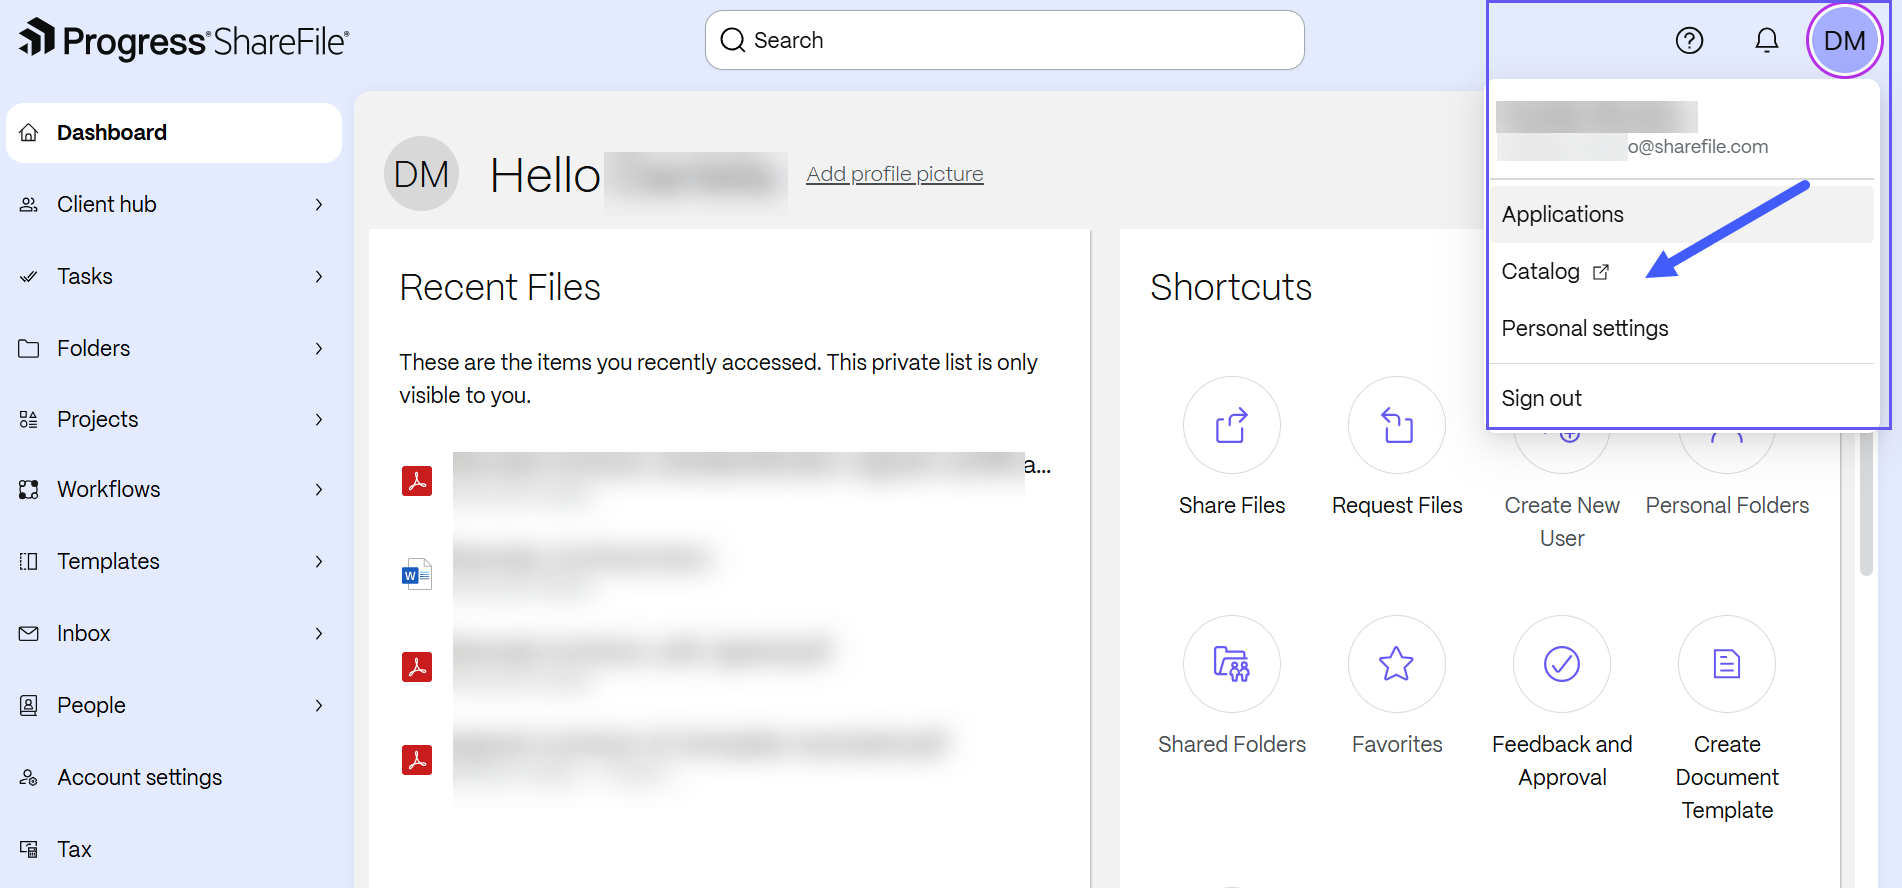The image size is (1902, 888).
Task: Choose Personal settings in the profile menu
Action: [x=1682, y=328]
